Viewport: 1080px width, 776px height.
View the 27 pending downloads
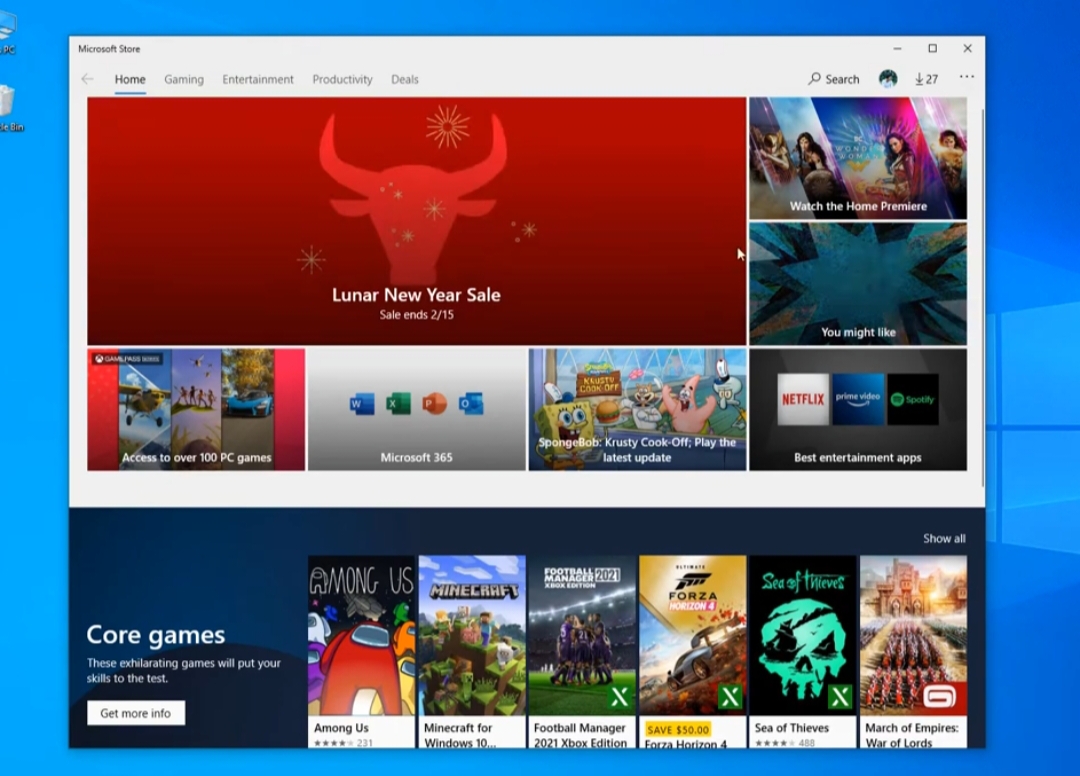[926, 79]
